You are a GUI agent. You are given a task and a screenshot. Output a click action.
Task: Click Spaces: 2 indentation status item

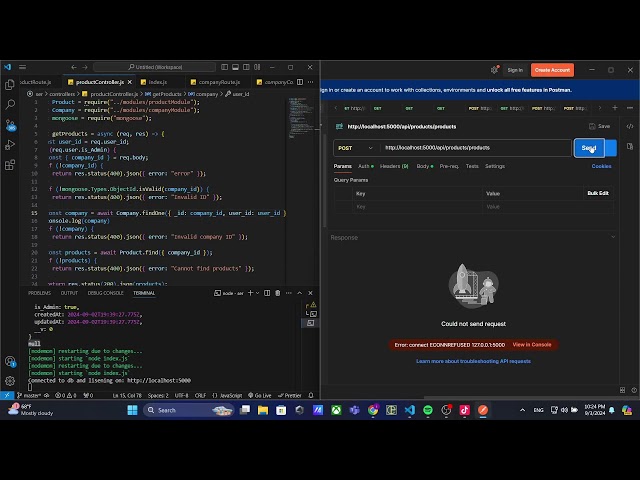(x=158, y=395)
